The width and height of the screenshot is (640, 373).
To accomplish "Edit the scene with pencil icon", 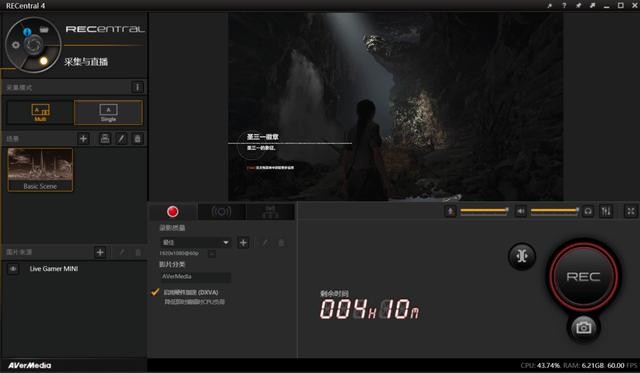I will 121,139.
